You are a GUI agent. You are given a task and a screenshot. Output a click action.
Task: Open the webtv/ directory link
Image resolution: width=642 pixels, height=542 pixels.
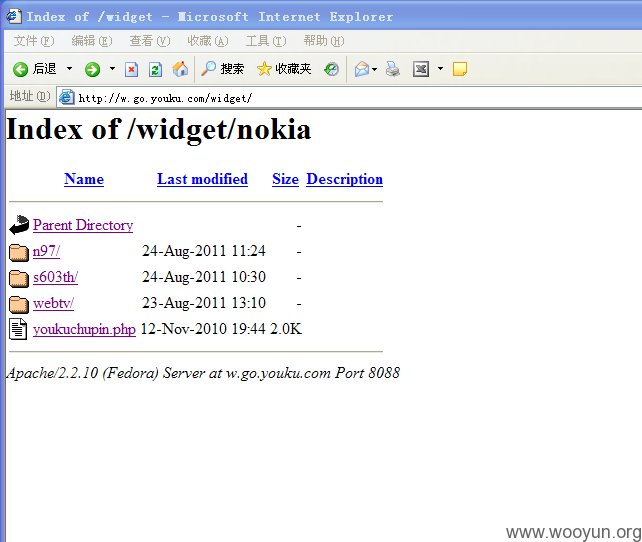53,303
